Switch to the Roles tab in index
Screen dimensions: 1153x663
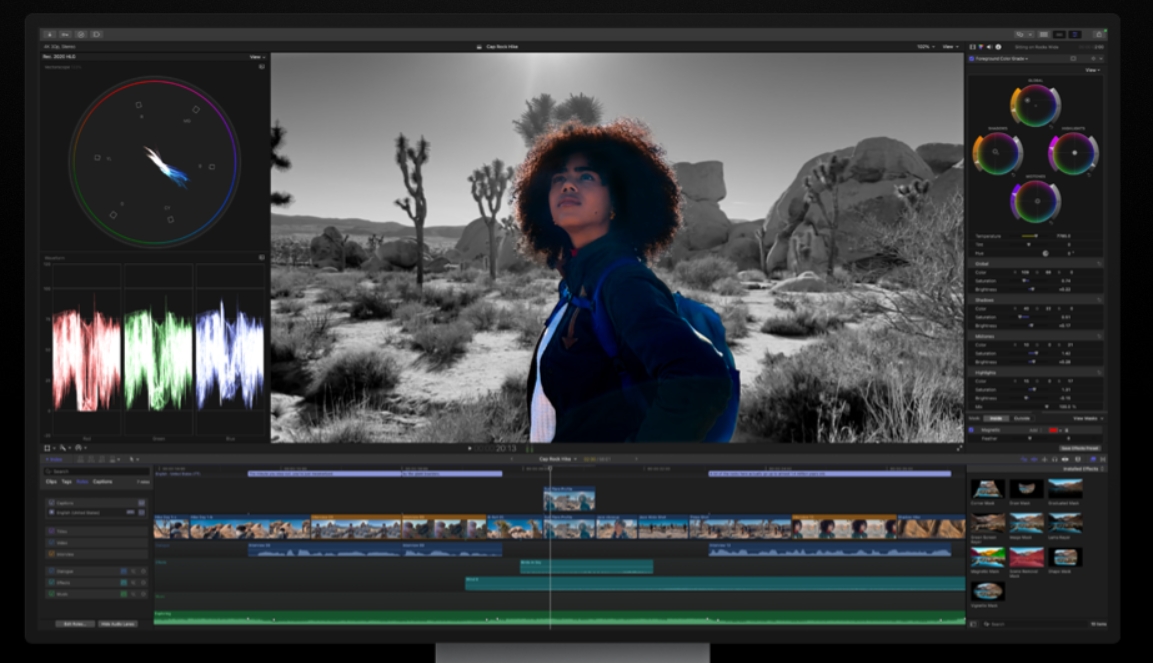[82, 481]
